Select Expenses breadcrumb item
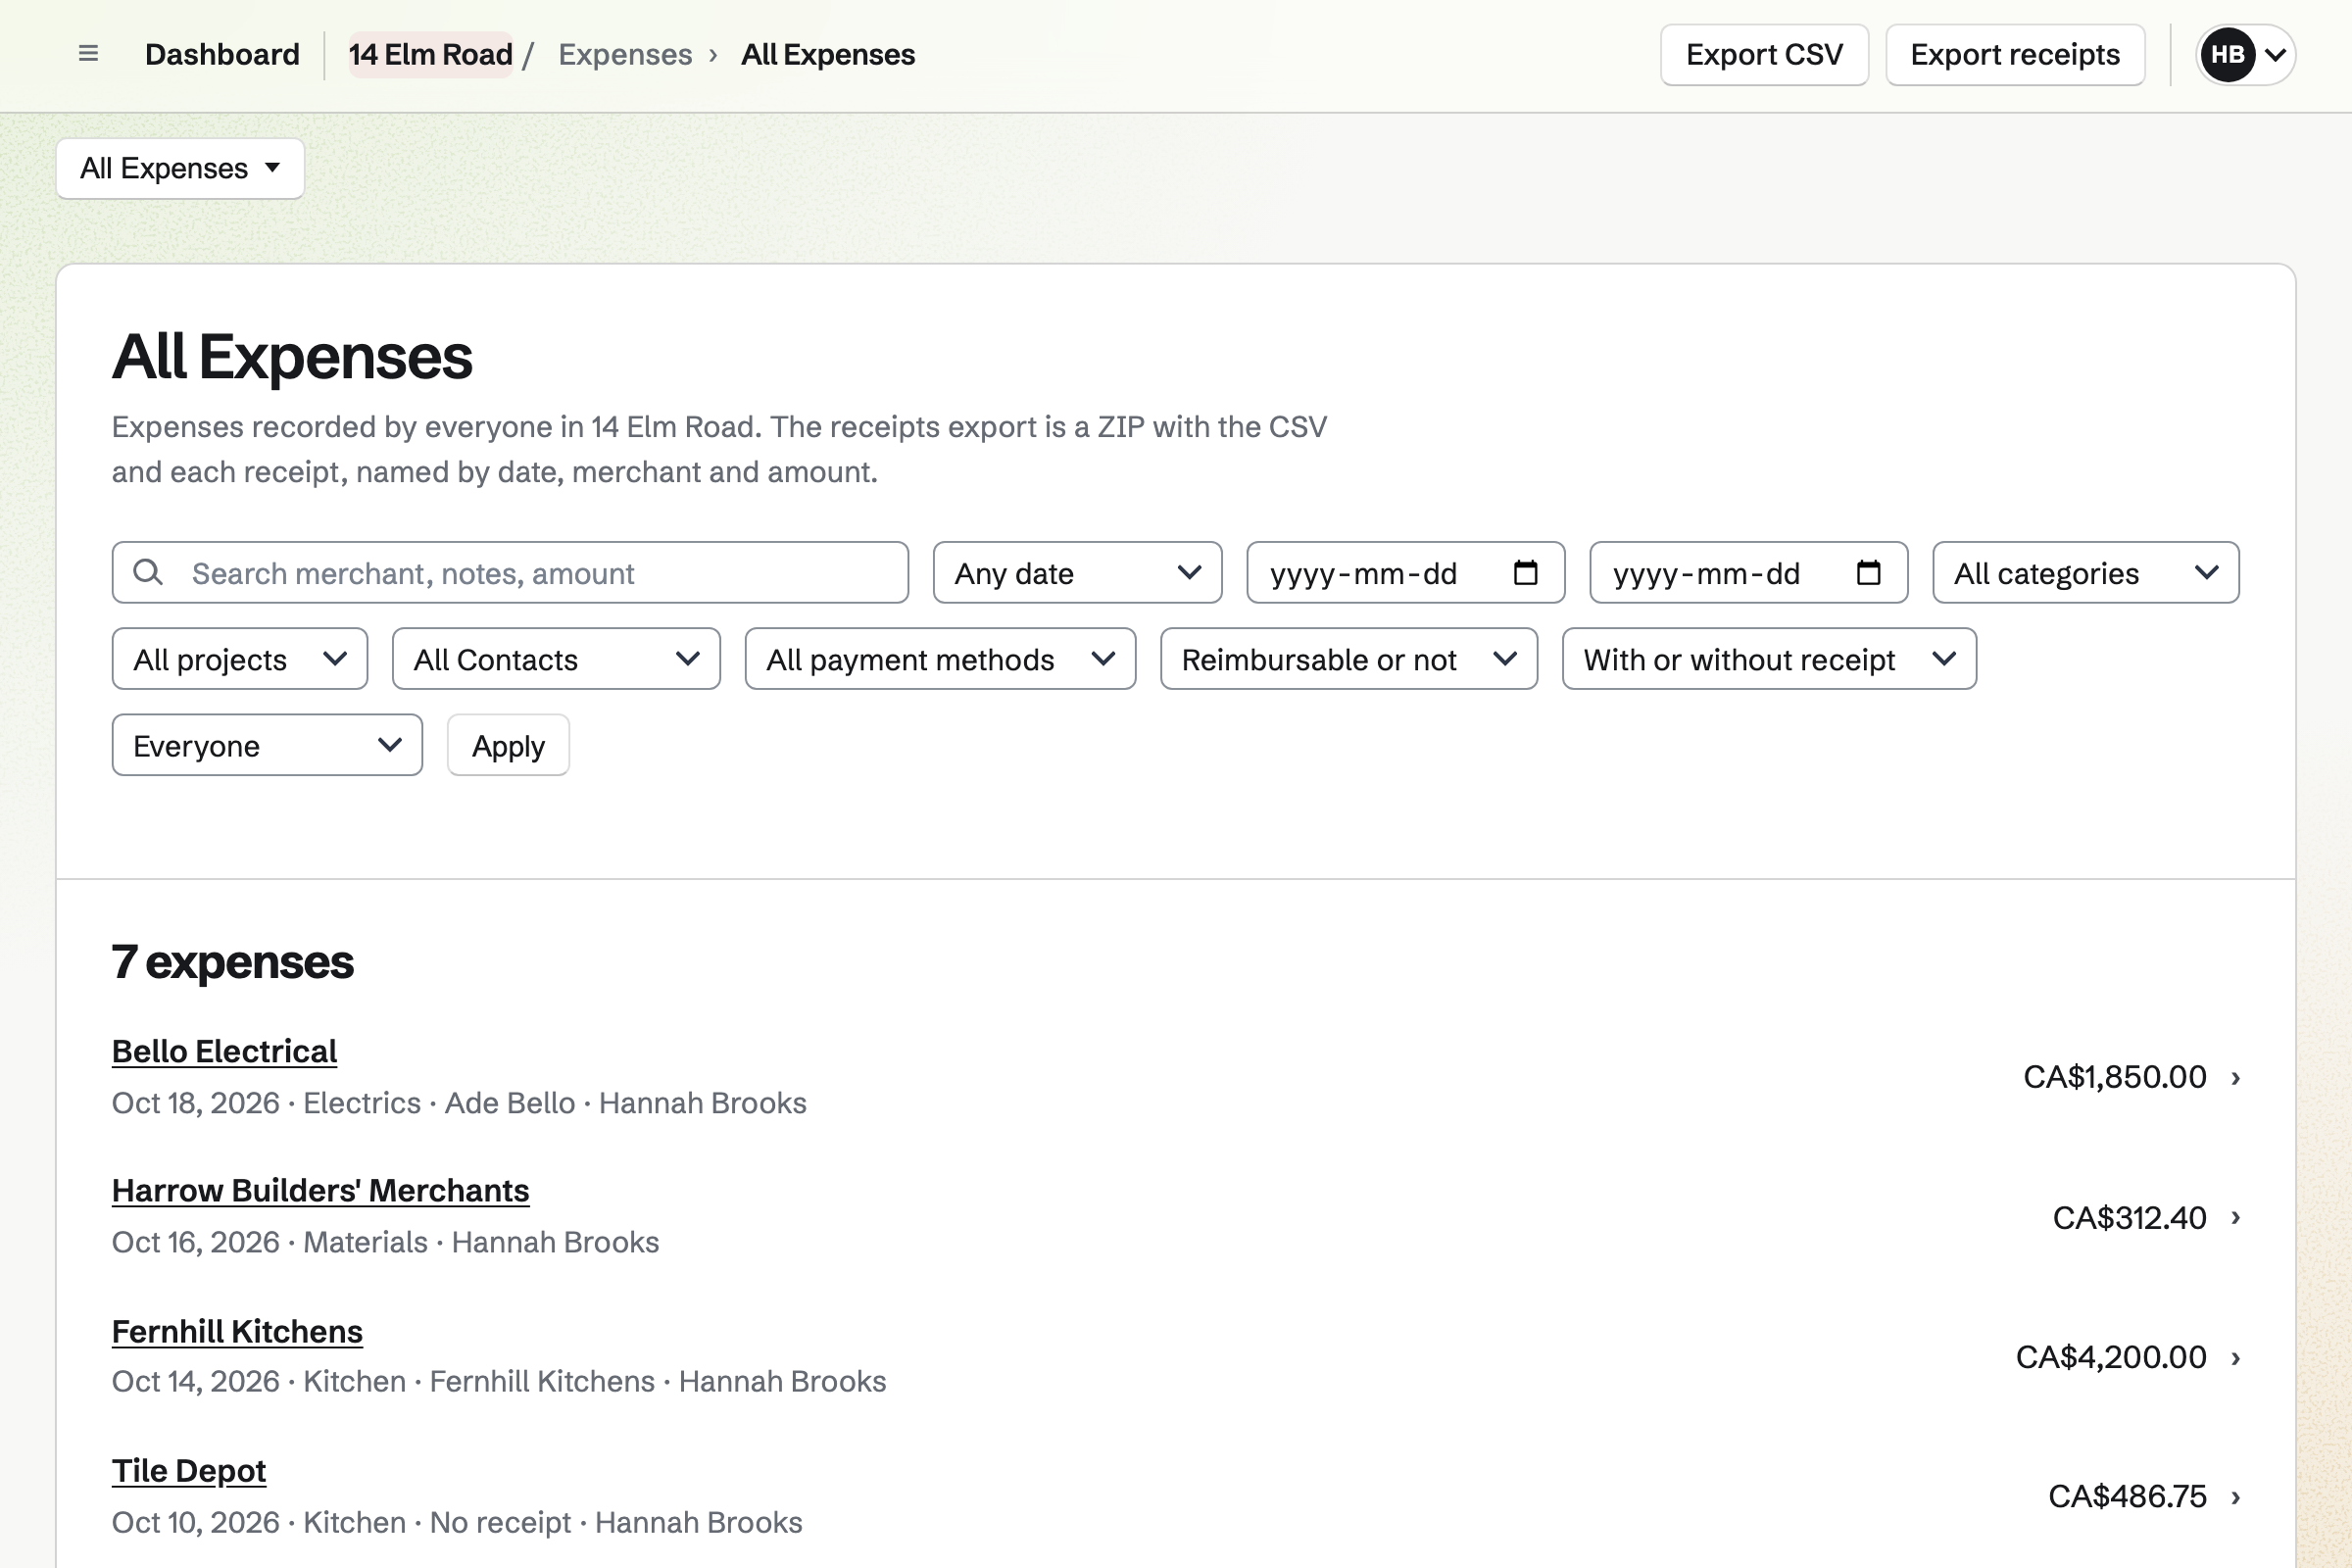The image size is (2352, 1568). (x=625, y=54)
